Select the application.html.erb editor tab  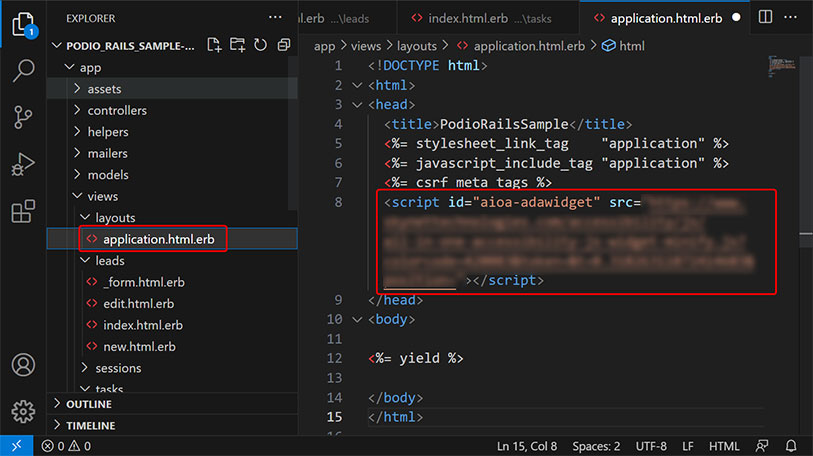point(667,18)
